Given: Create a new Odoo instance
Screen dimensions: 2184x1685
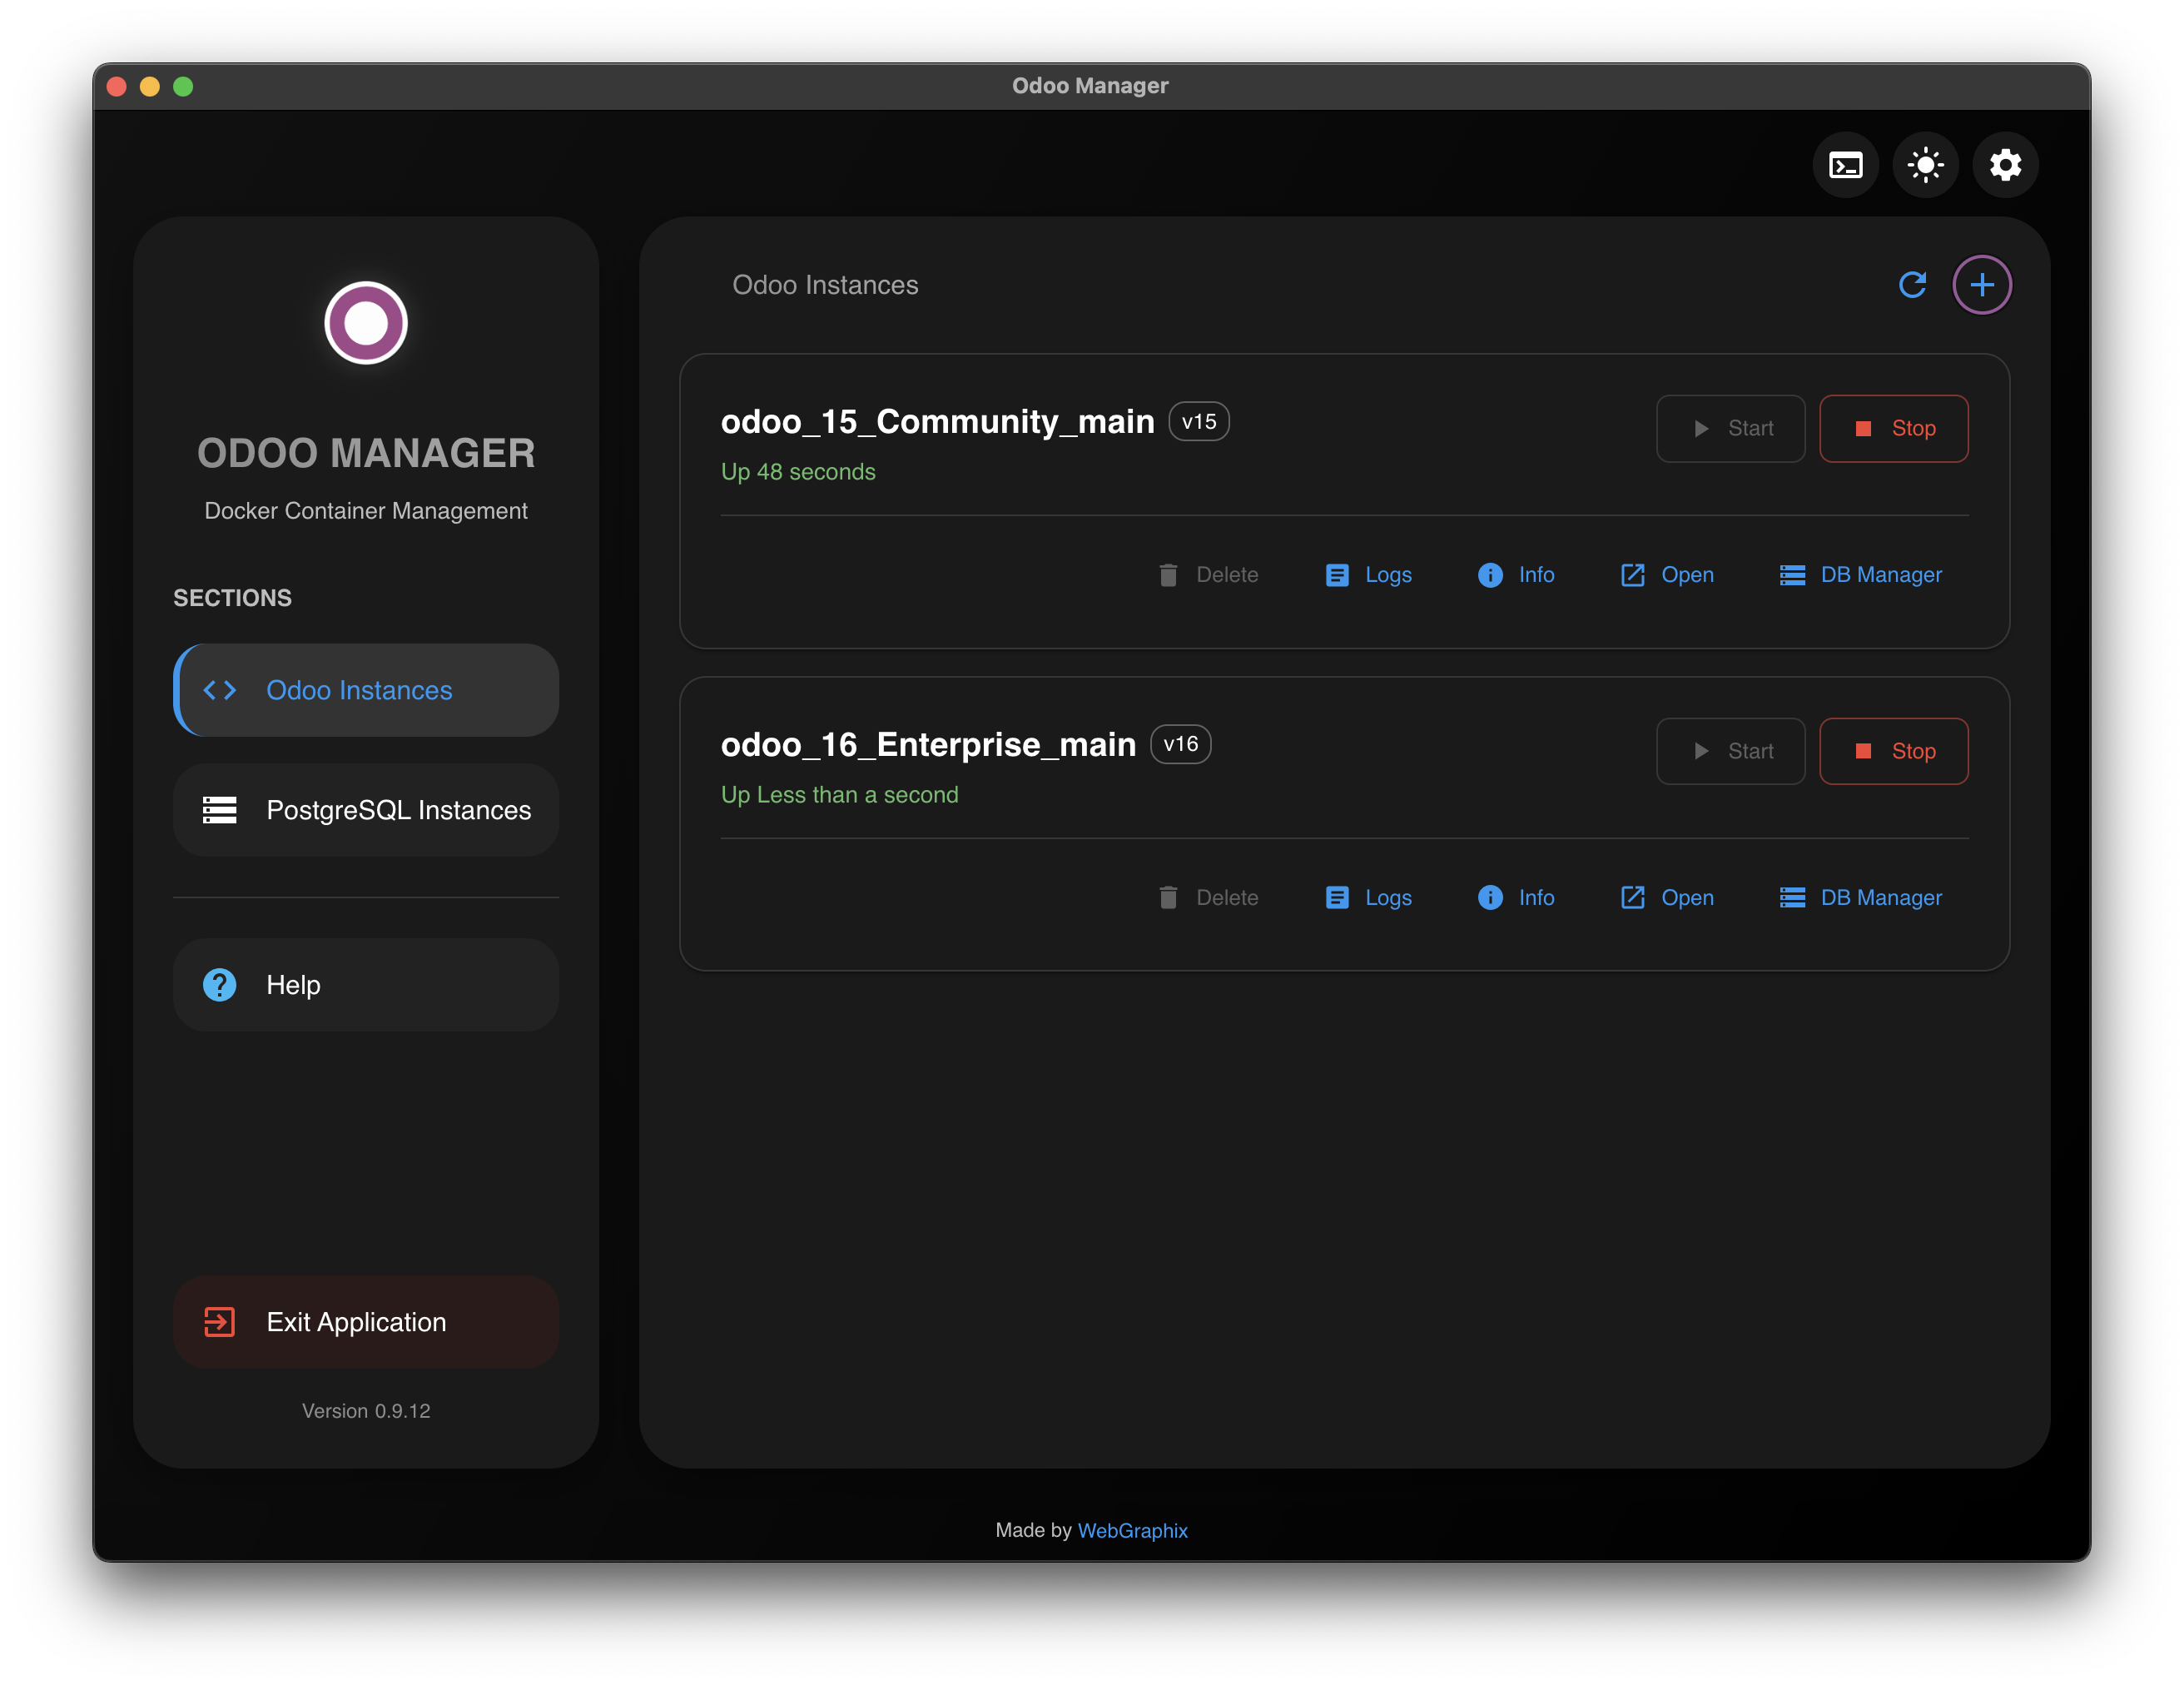Looking at the screenshot, I should pos(1982,285).
